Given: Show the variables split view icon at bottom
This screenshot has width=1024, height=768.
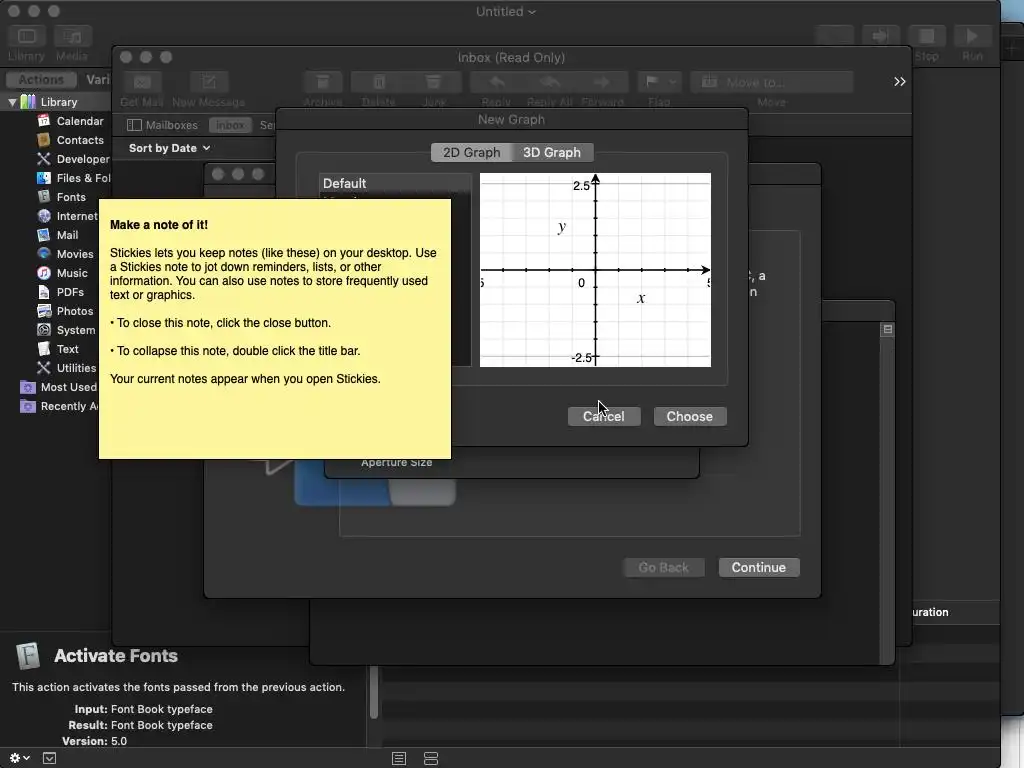Looking at the screenshot, I should 431,758.
